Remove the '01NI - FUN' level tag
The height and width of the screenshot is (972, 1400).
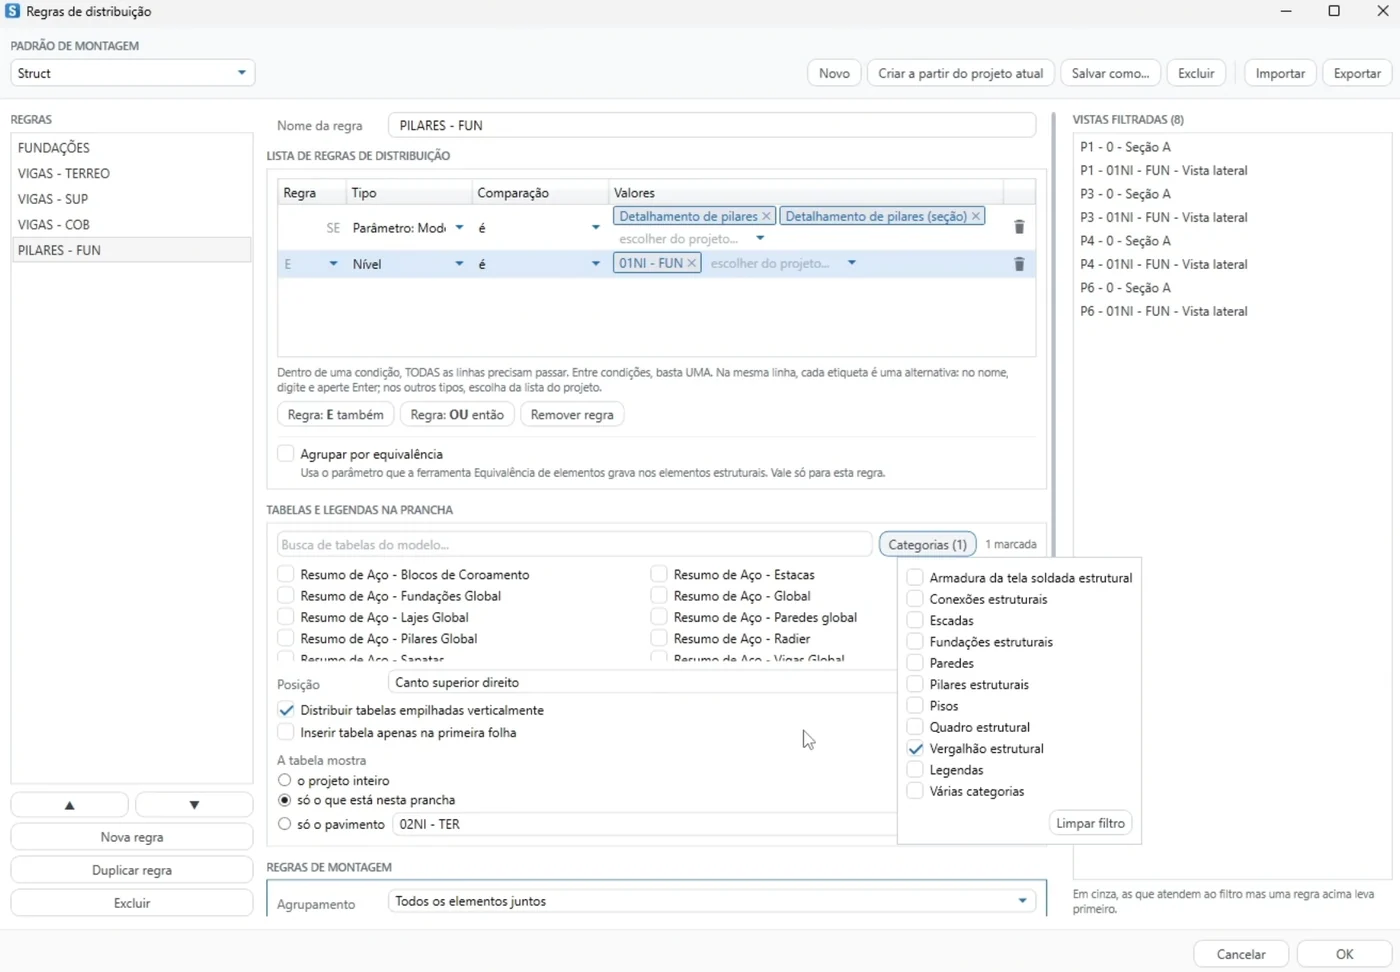691,263
